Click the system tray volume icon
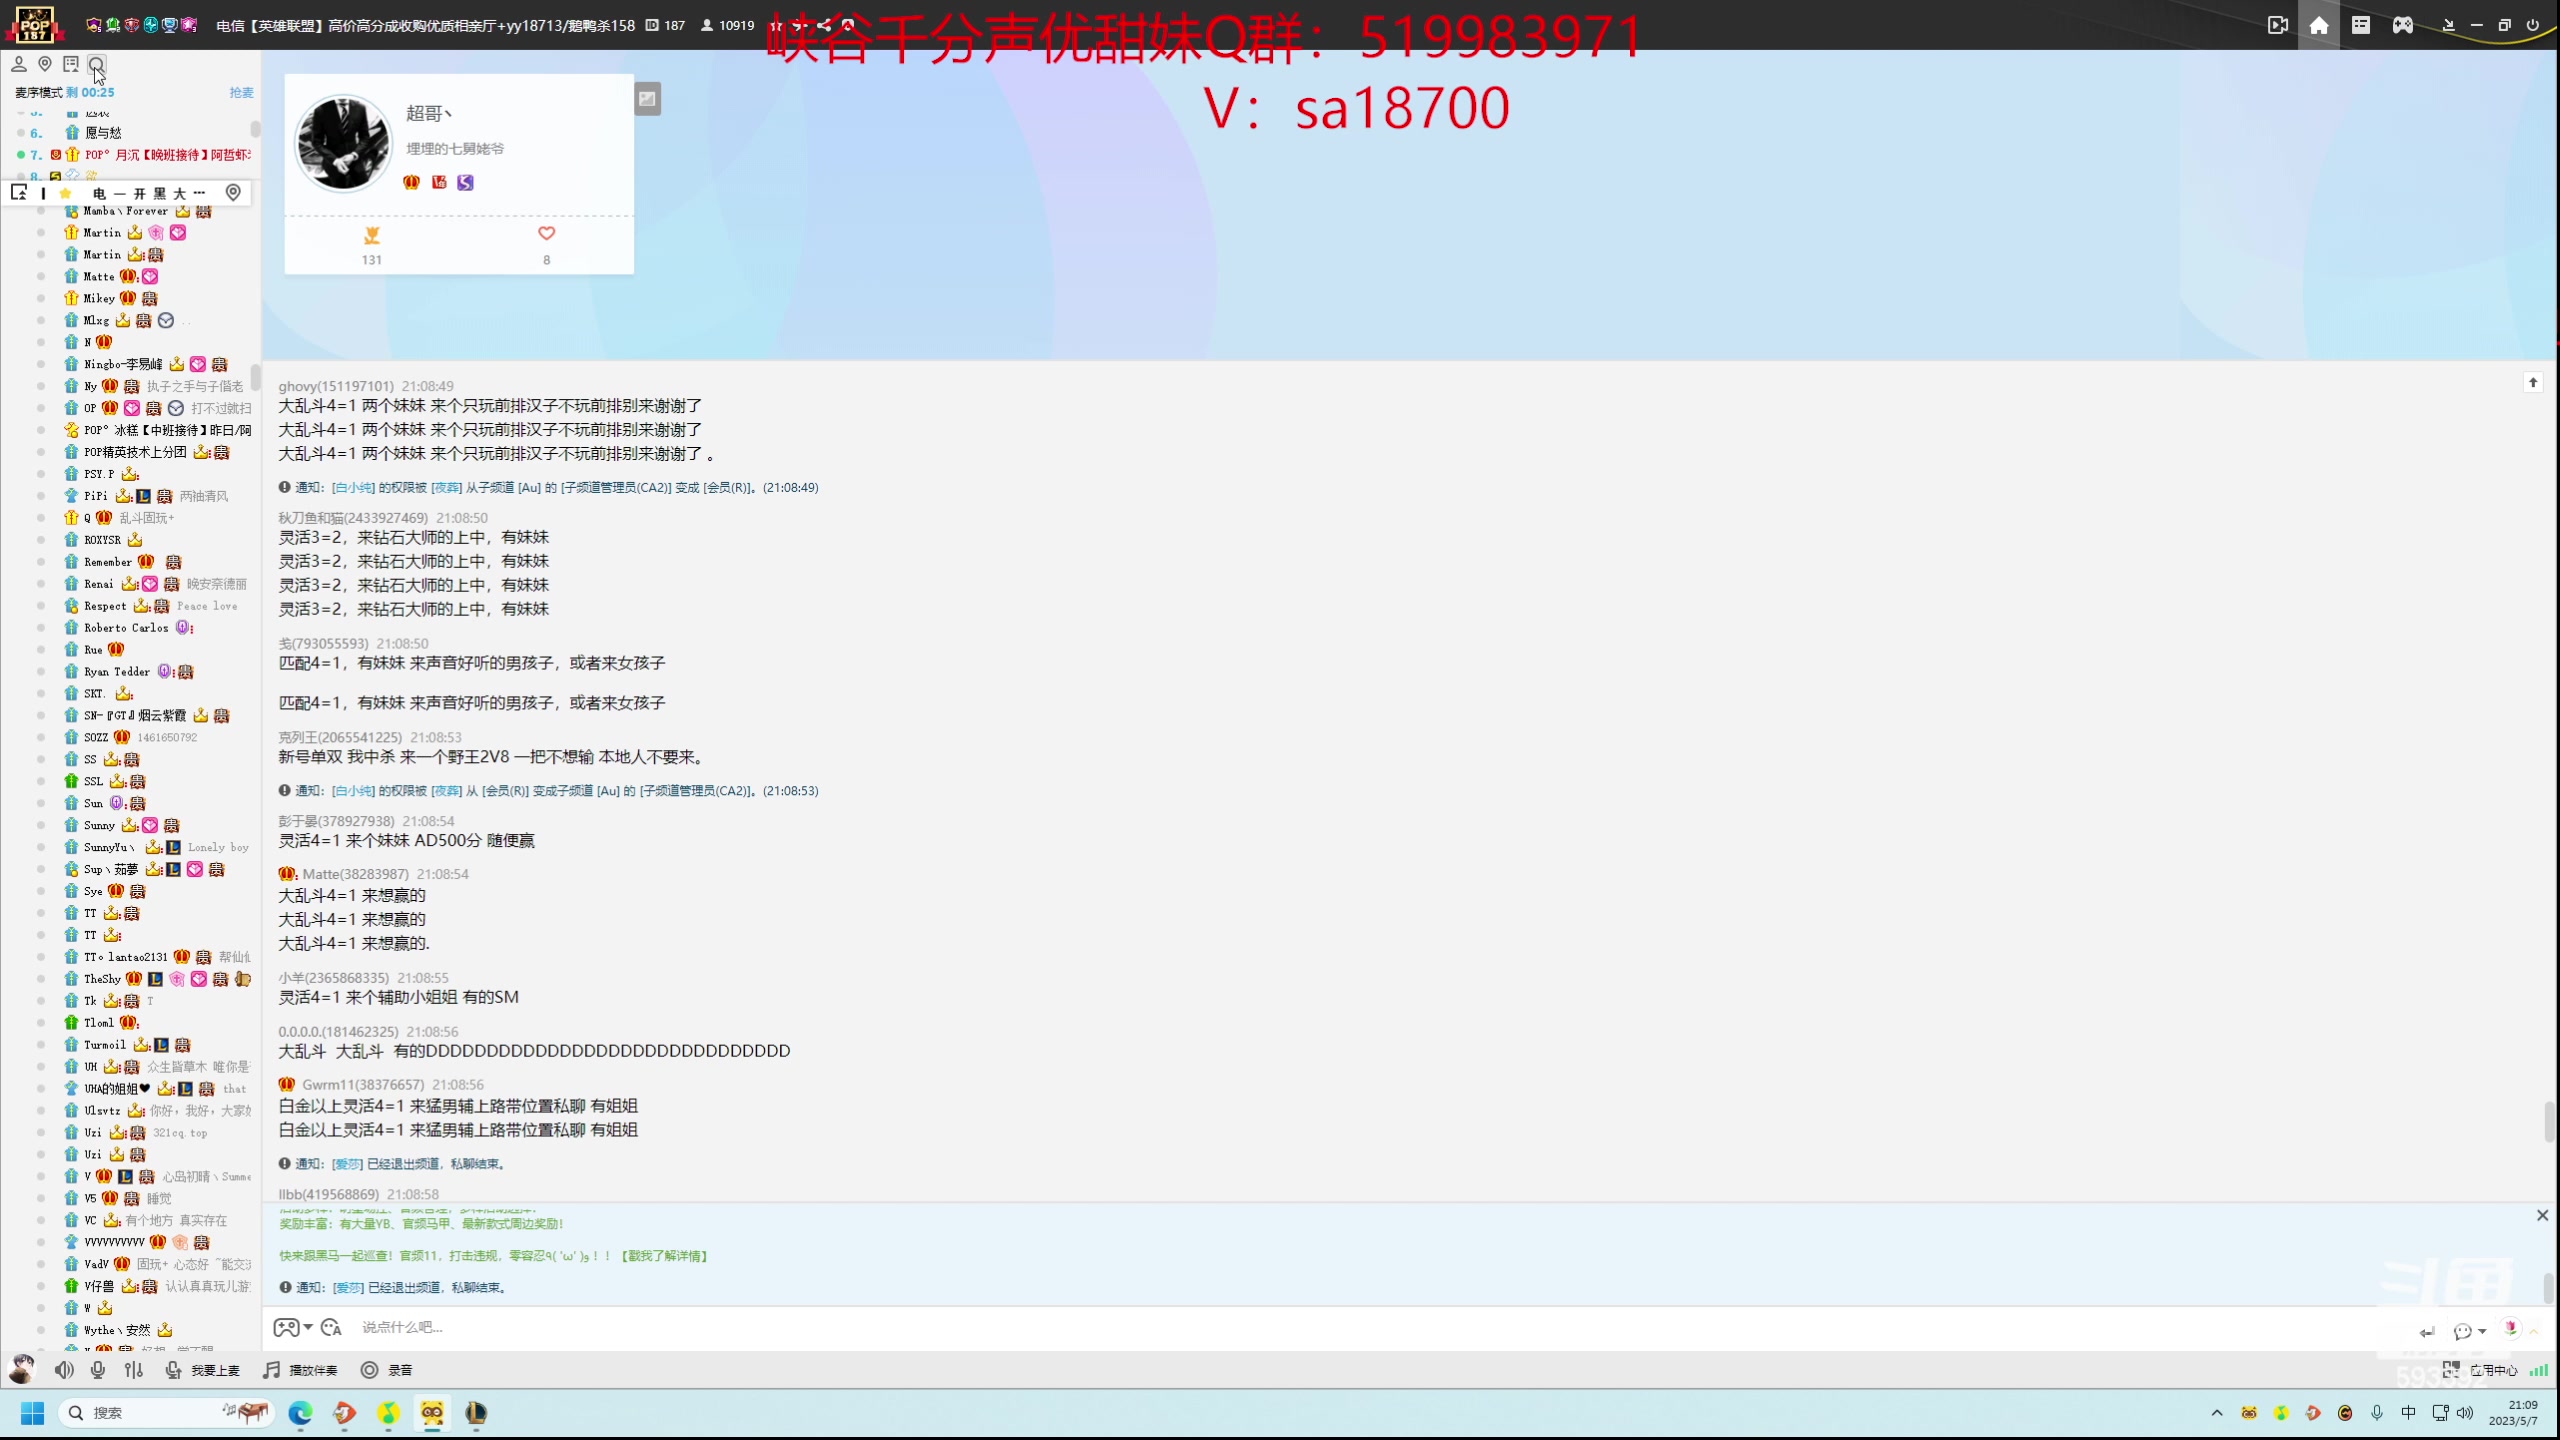Viewport: 2560px width, 1440px height. (x=2465, y=1413)
